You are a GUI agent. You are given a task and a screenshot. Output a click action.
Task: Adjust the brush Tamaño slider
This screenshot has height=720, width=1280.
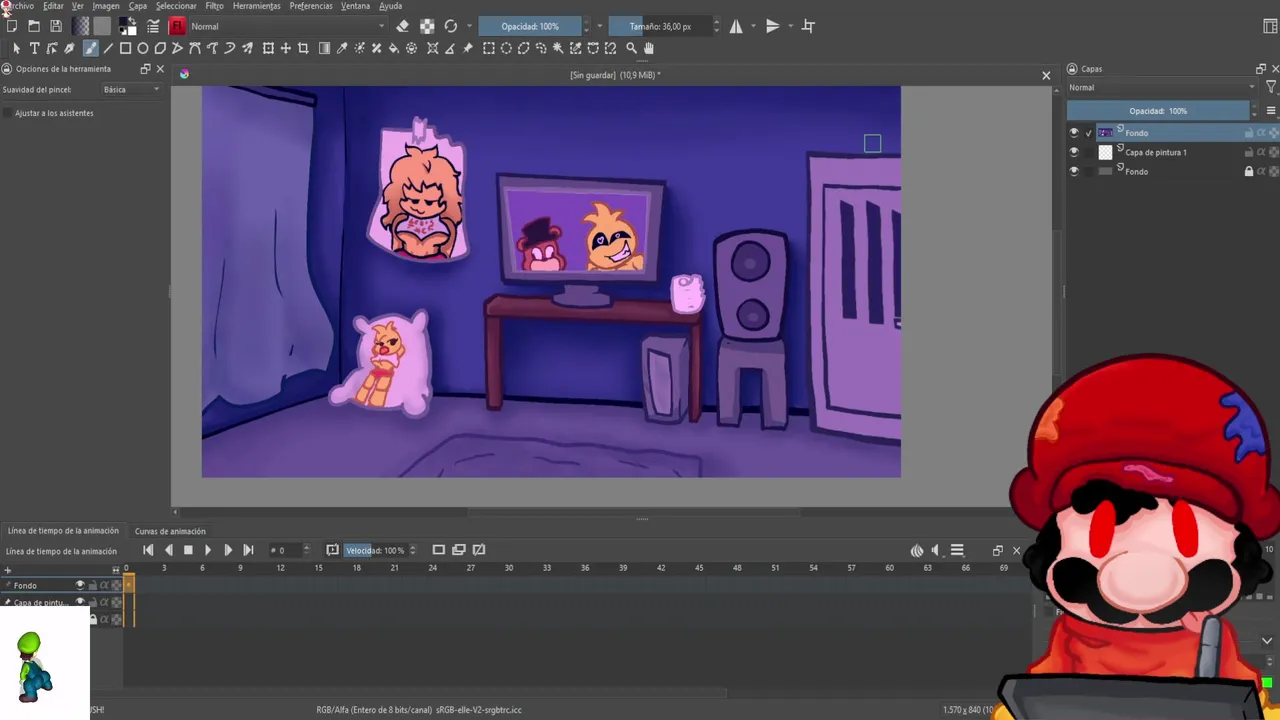pos(660,26)
